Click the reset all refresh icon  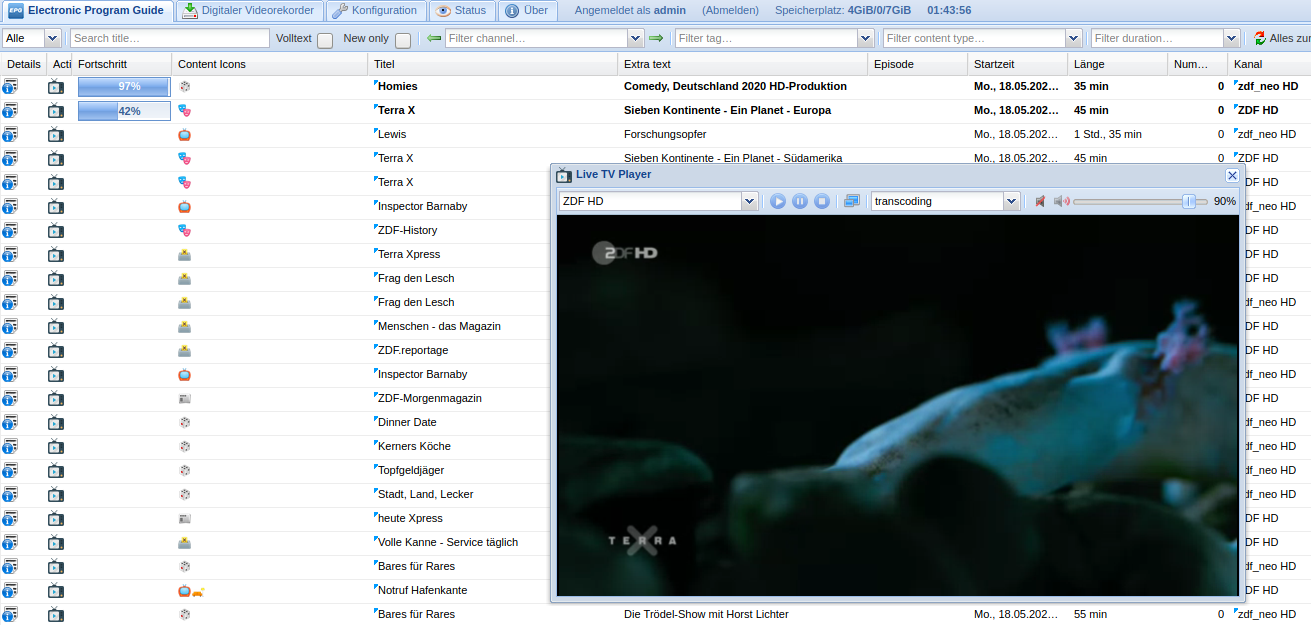pyautogui.click(x=1259, y=38)
